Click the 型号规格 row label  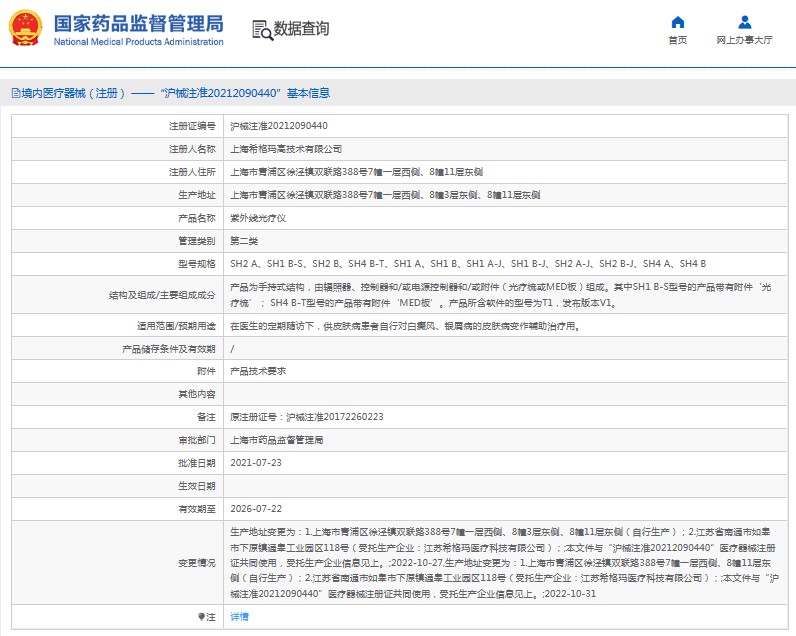click(x=197, y=264)
